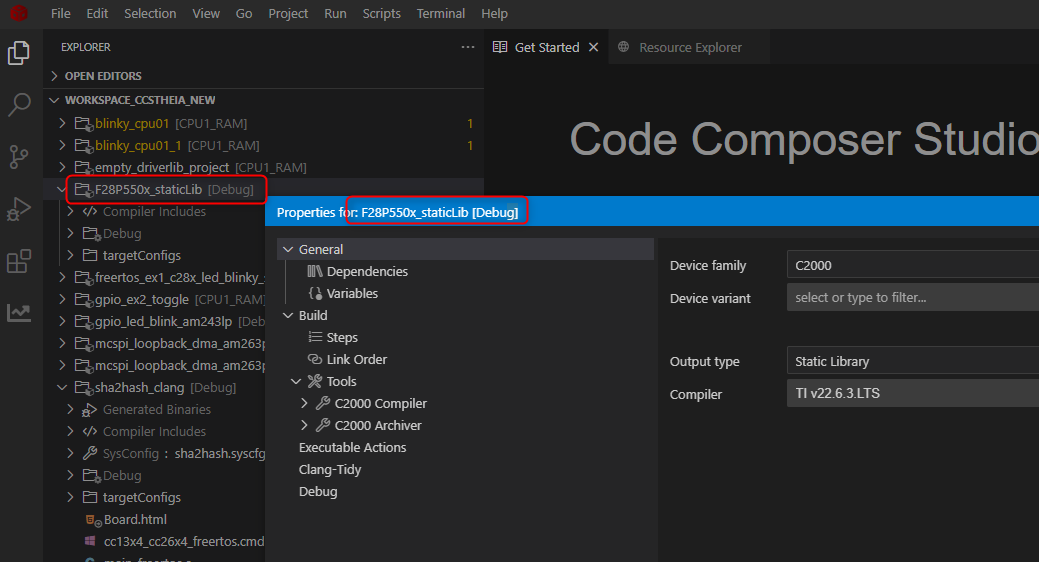
Task: Expand the Open Editors section
Action: pos(54,76)
